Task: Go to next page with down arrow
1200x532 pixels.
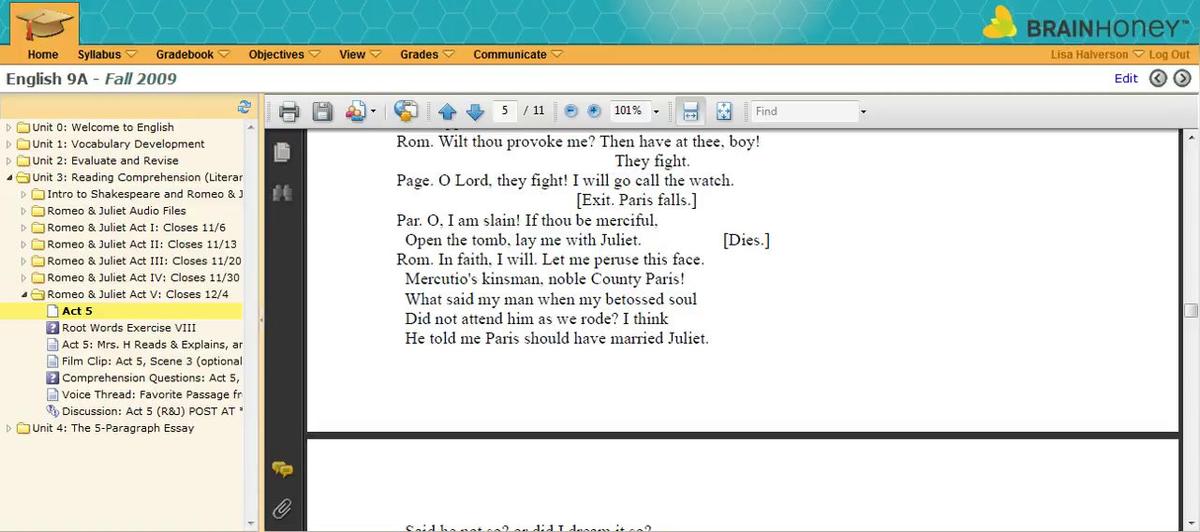Action: coord(475,111)
